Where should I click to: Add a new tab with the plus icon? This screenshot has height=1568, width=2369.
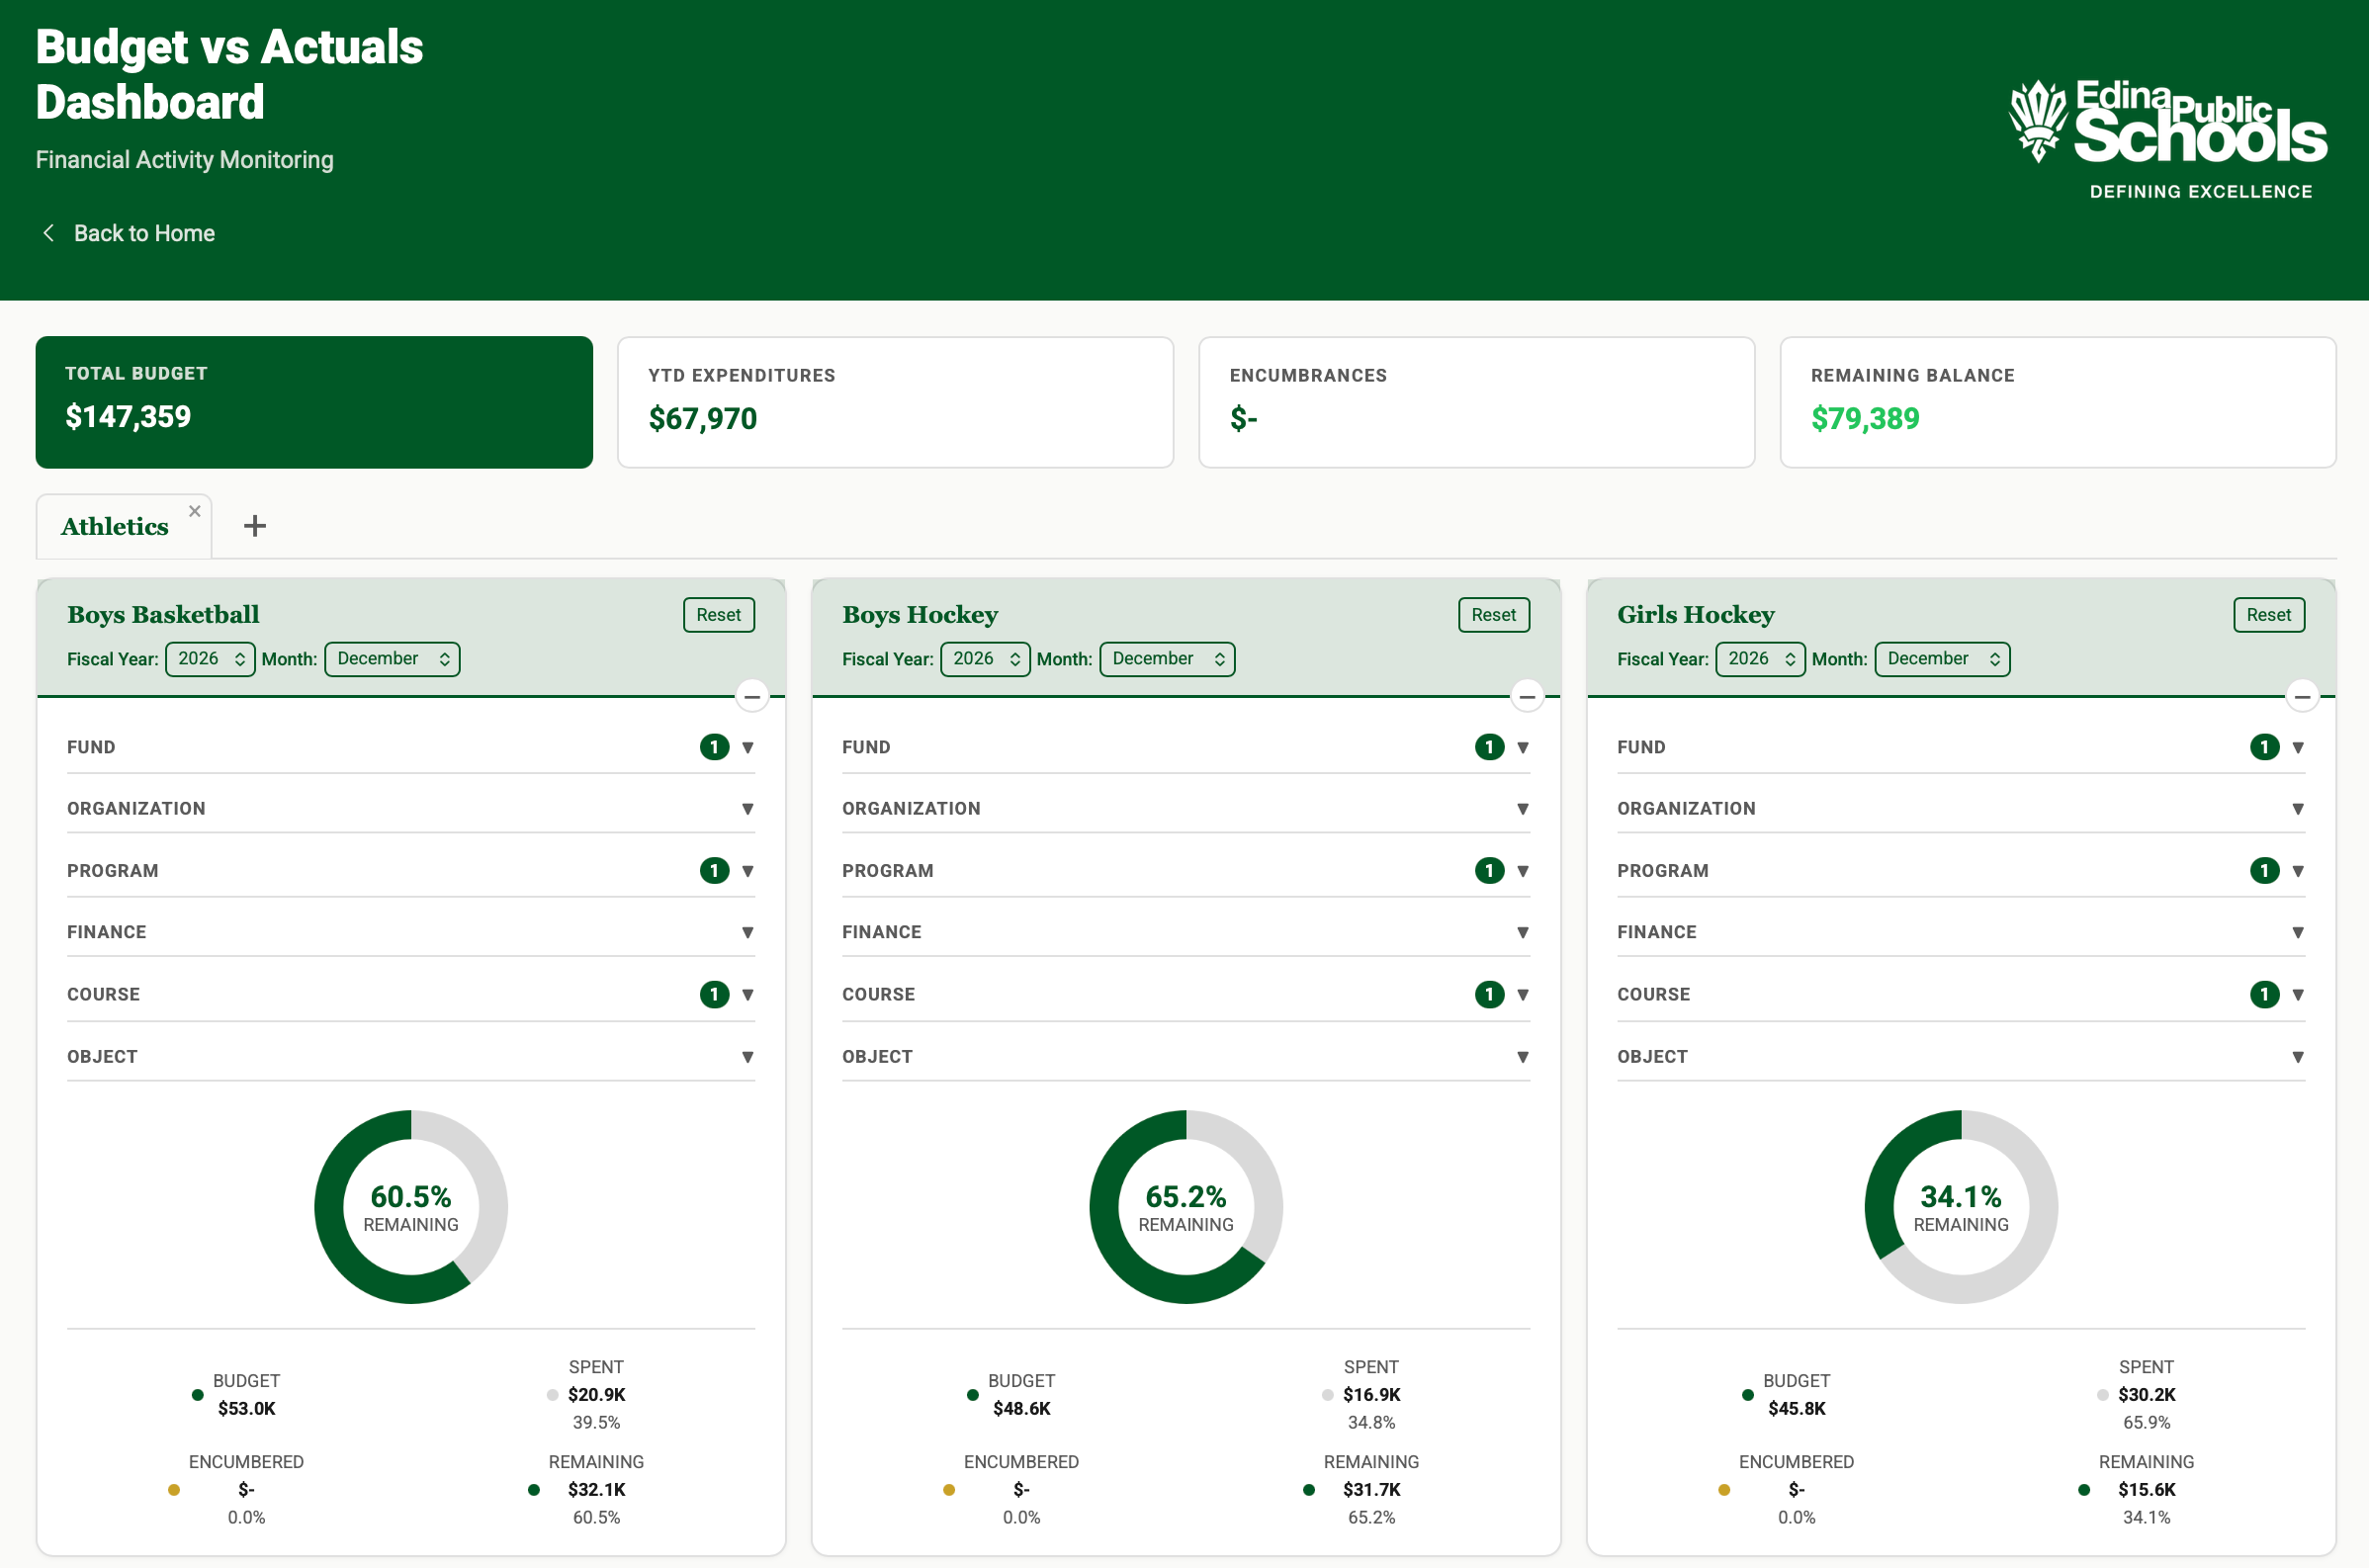254,525
